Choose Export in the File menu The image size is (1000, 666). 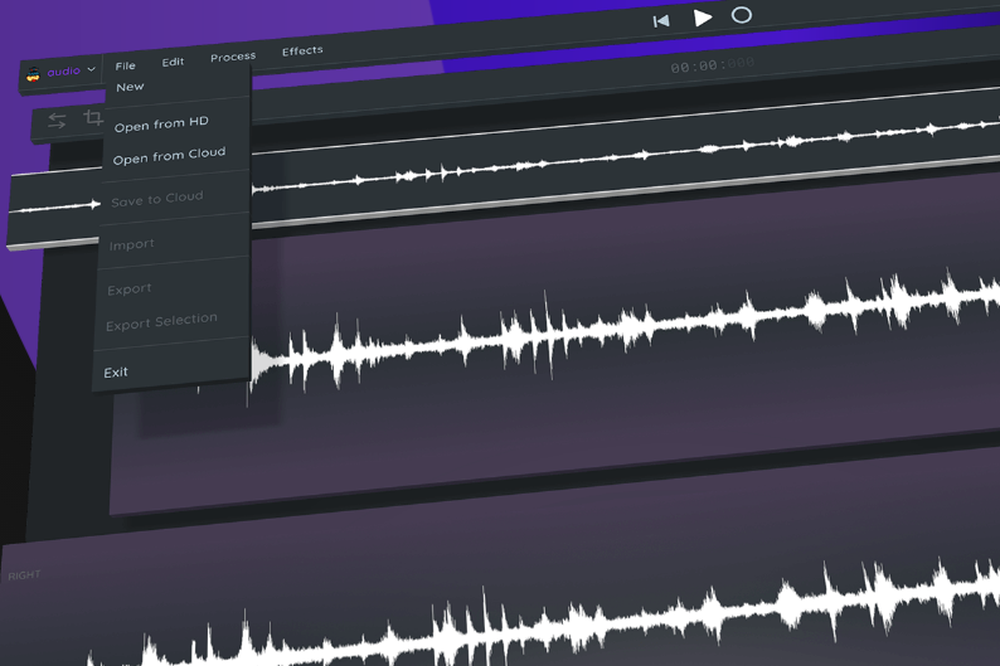pos(129,289)
